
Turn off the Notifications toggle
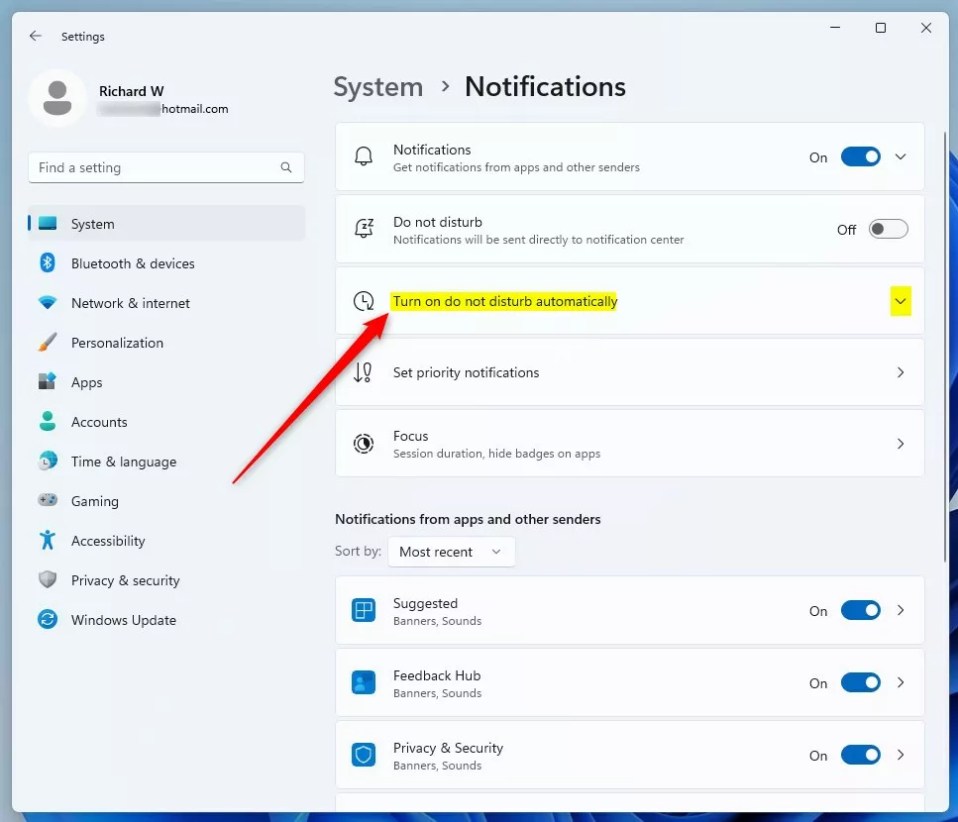coord(860,157)
